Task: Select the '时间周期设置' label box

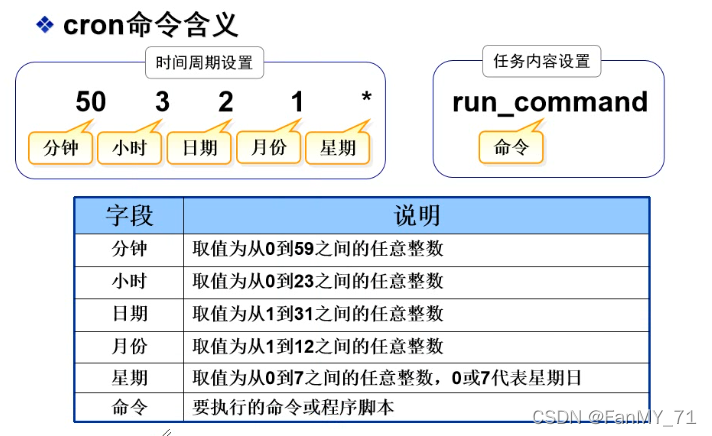Action: tap(204, 63)
